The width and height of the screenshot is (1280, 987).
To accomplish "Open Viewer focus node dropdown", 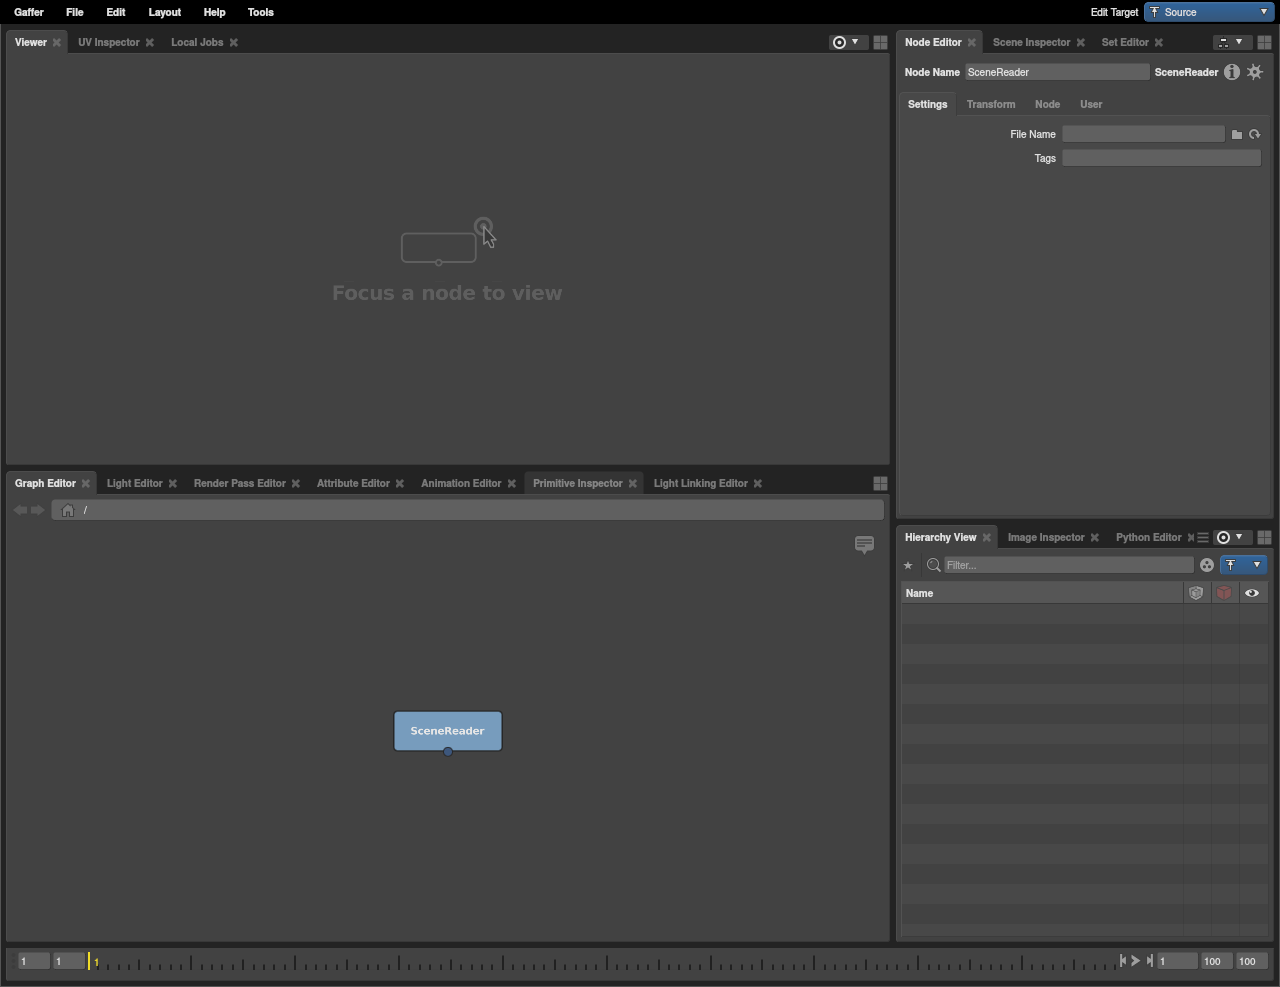I will (846, 42).
